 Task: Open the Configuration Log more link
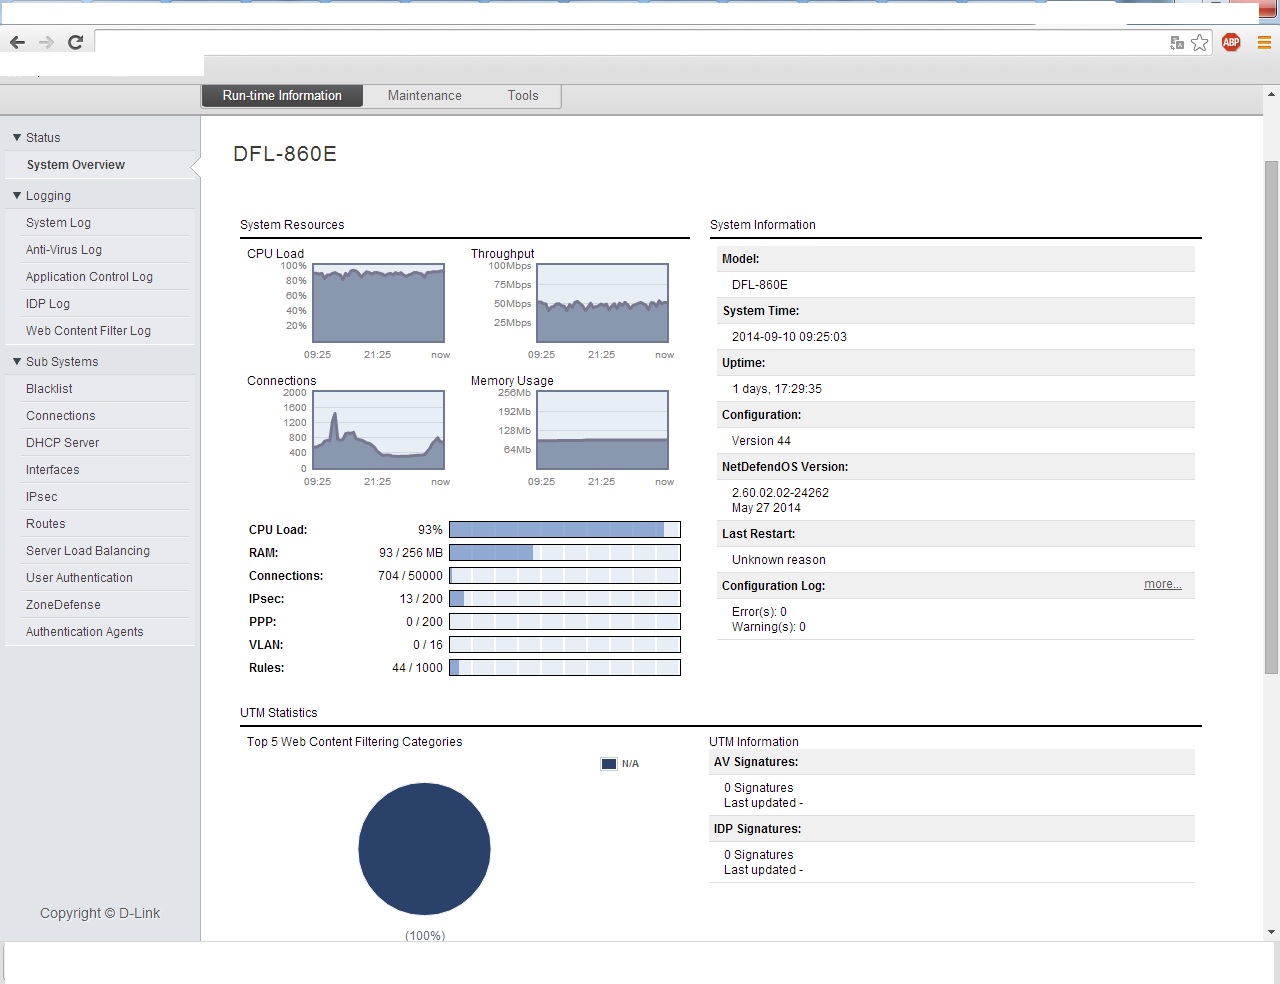[x=1162, y=584]
